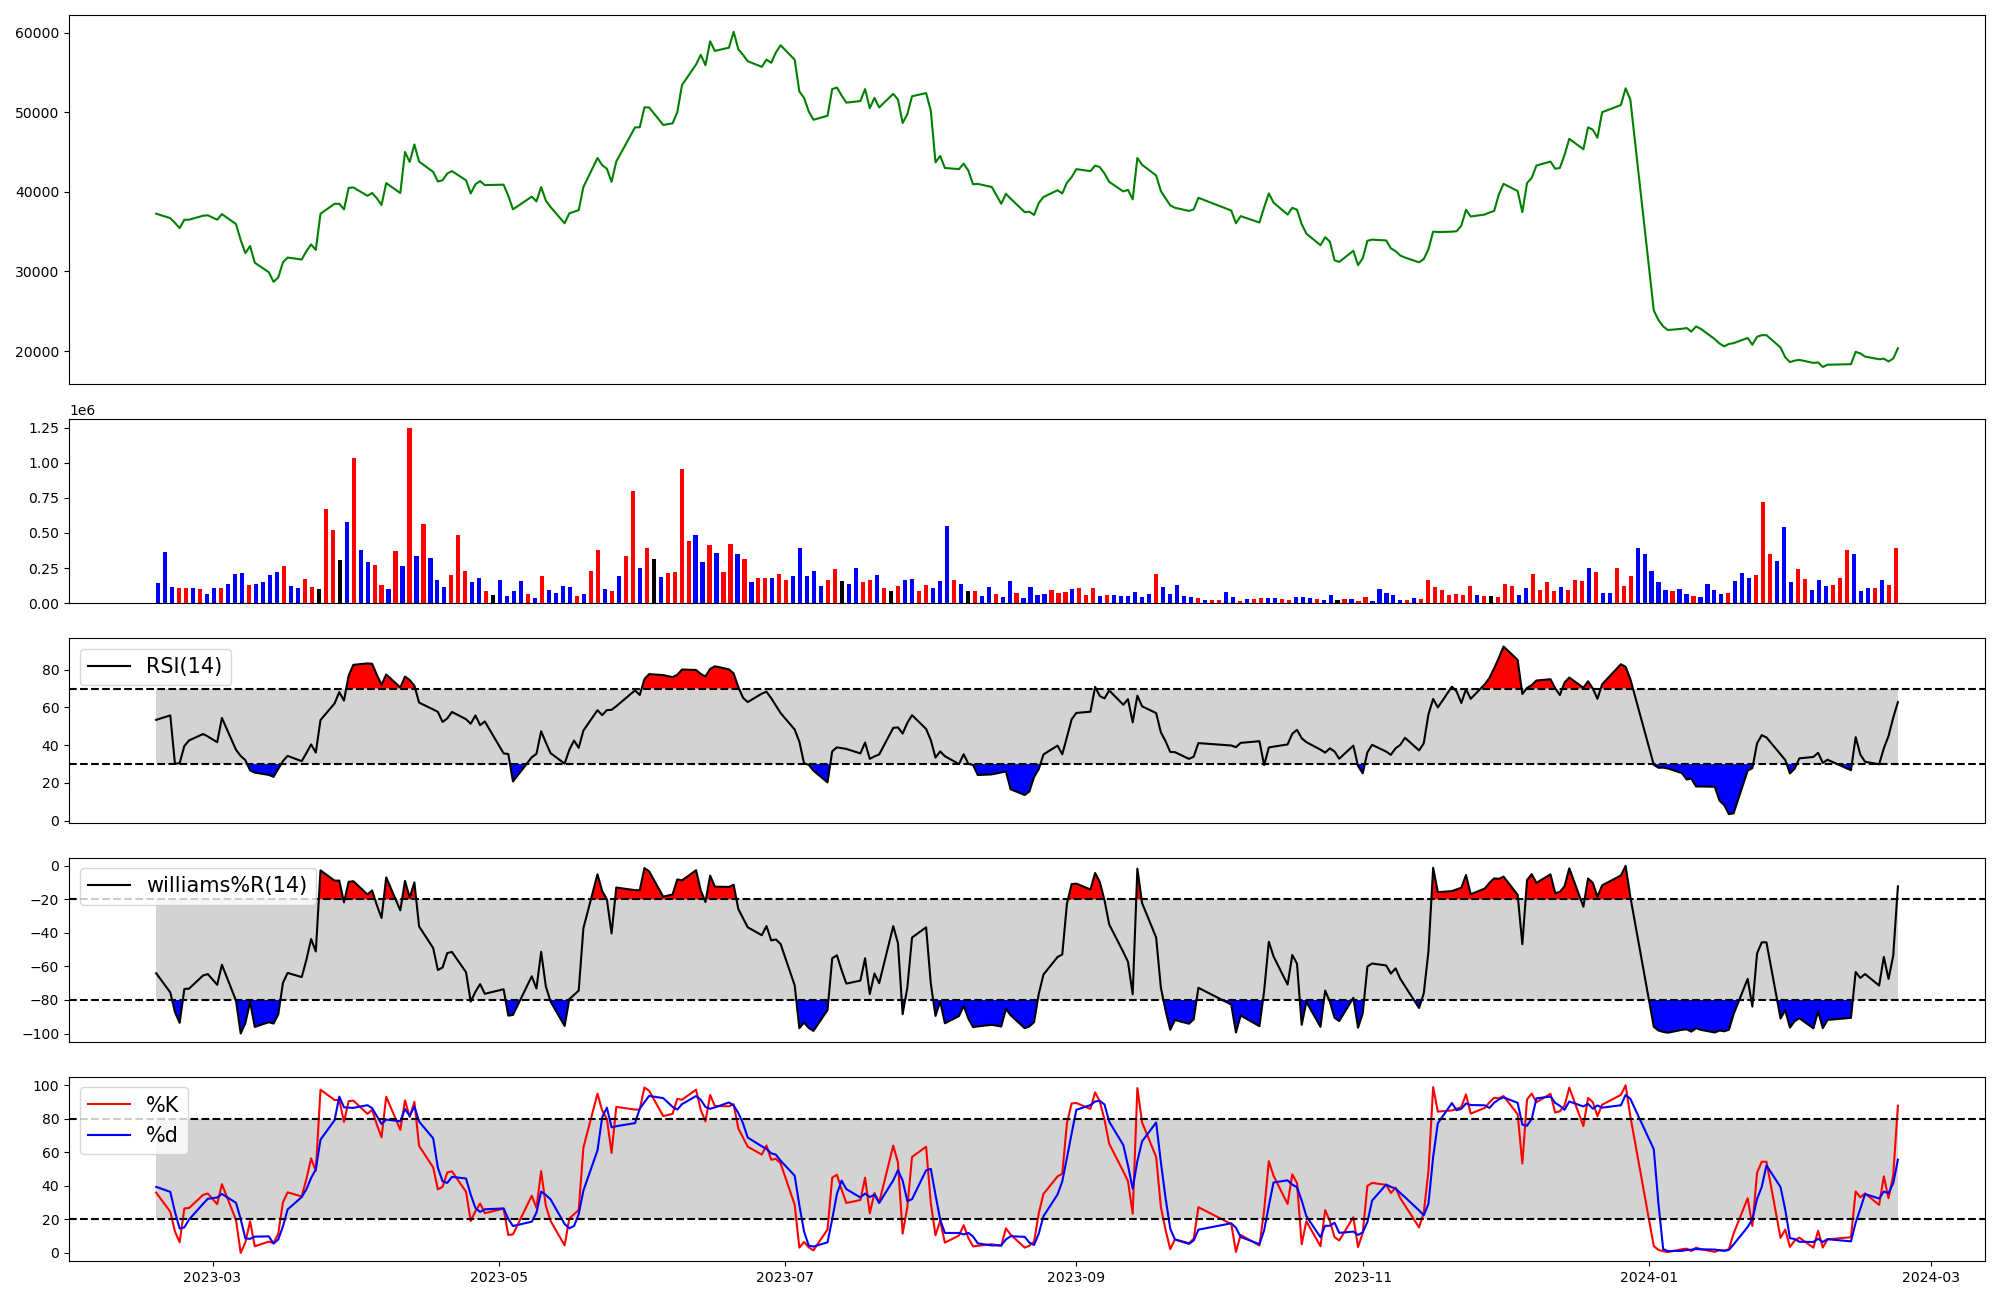Click the 2023-03 x-axis date label
Screen dimensions: 2000x1300
212,1277
